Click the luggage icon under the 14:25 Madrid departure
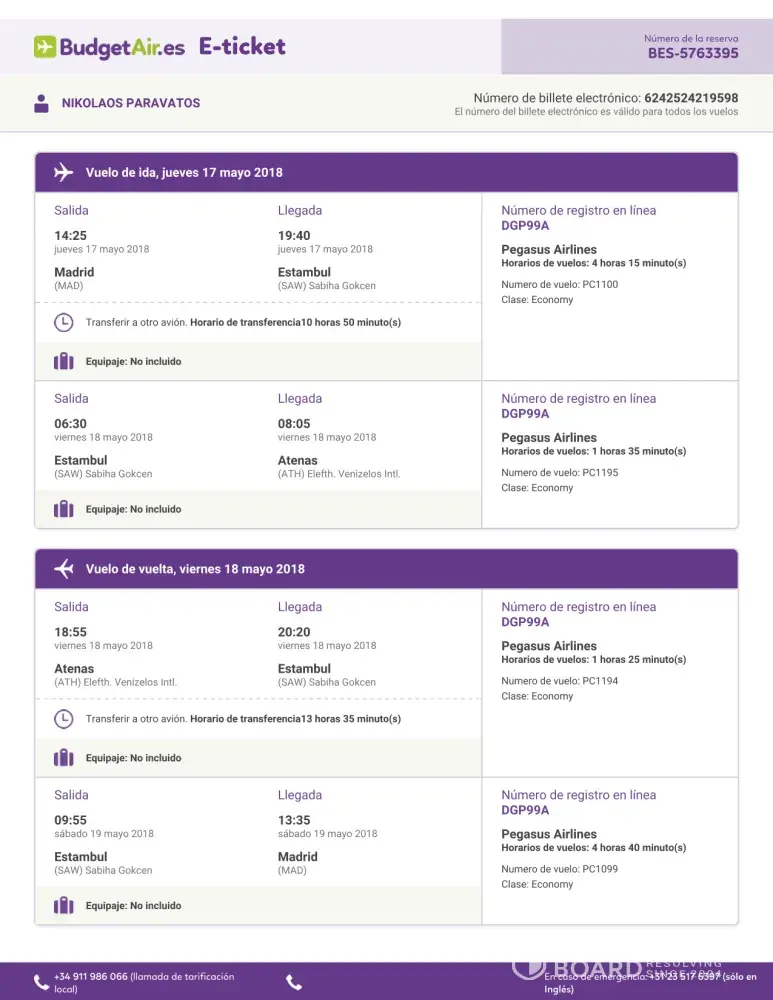773x1000 pixels. 64,361
